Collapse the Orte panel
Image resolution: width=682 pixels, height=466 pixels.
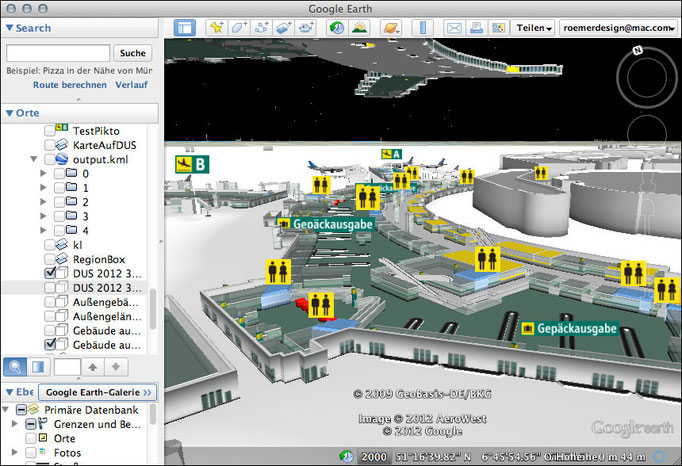coord(9,113)
